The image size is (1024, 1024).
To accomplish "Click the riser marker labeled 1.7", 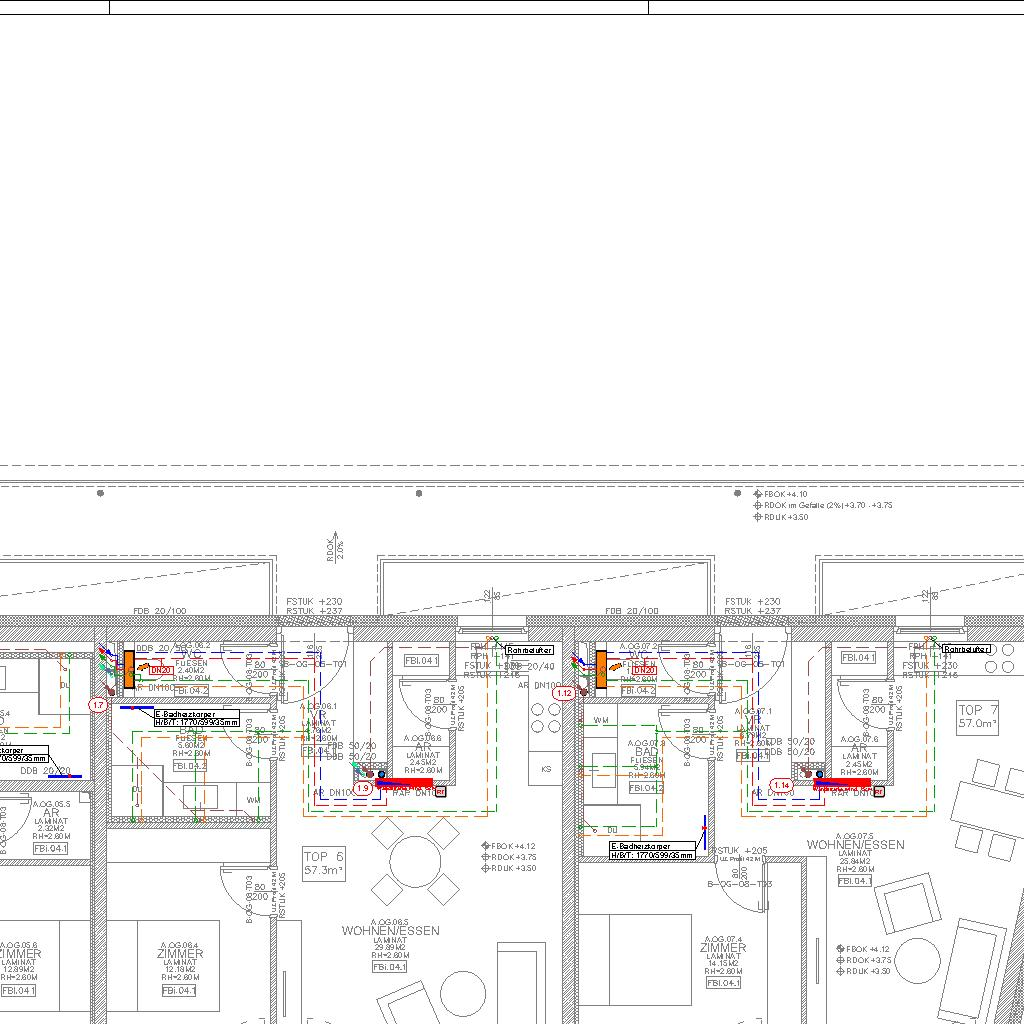I will [98, 705].
